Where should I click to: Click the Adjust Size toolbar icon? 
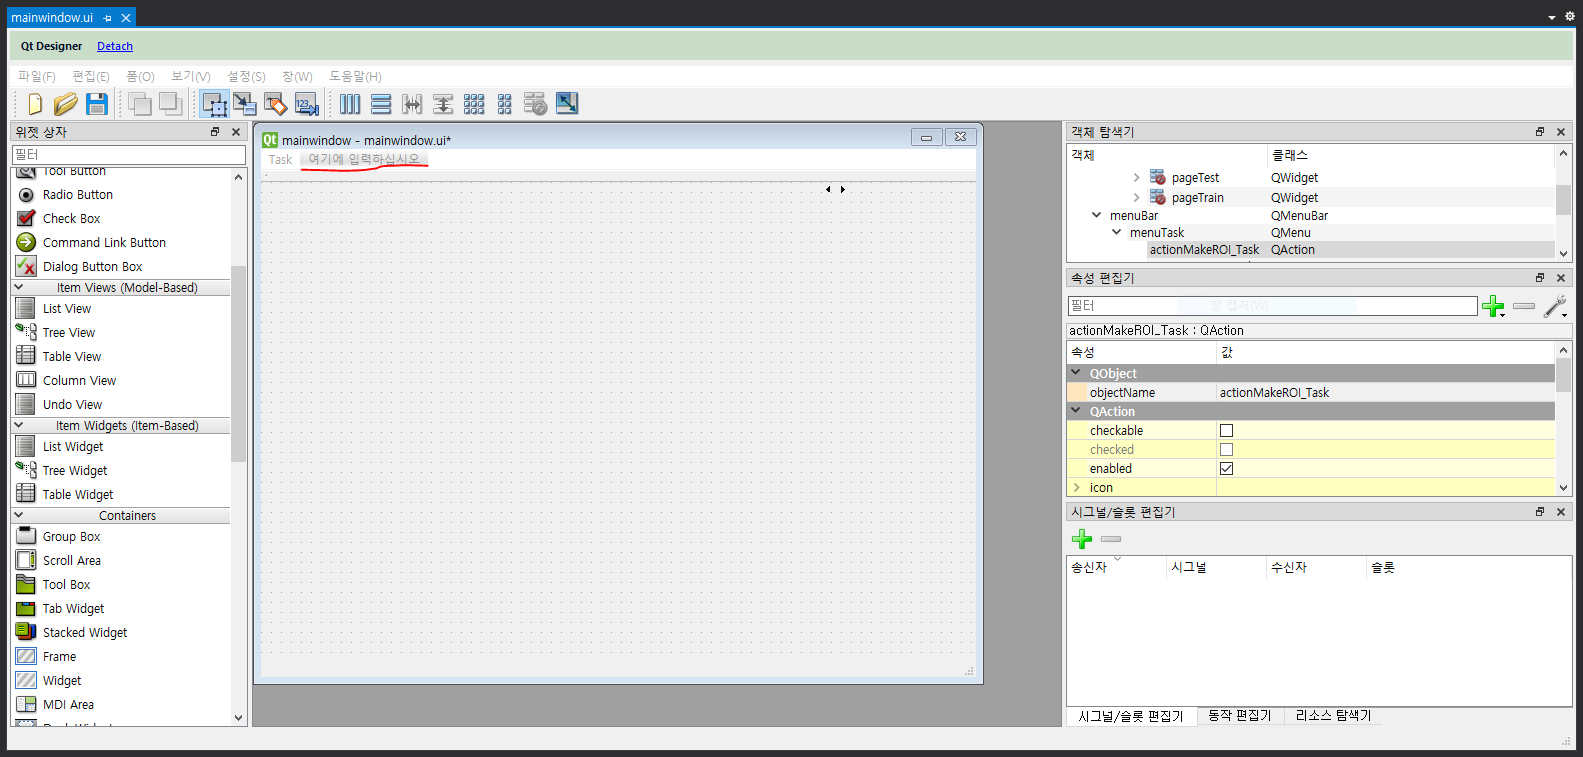pos(567,104)
